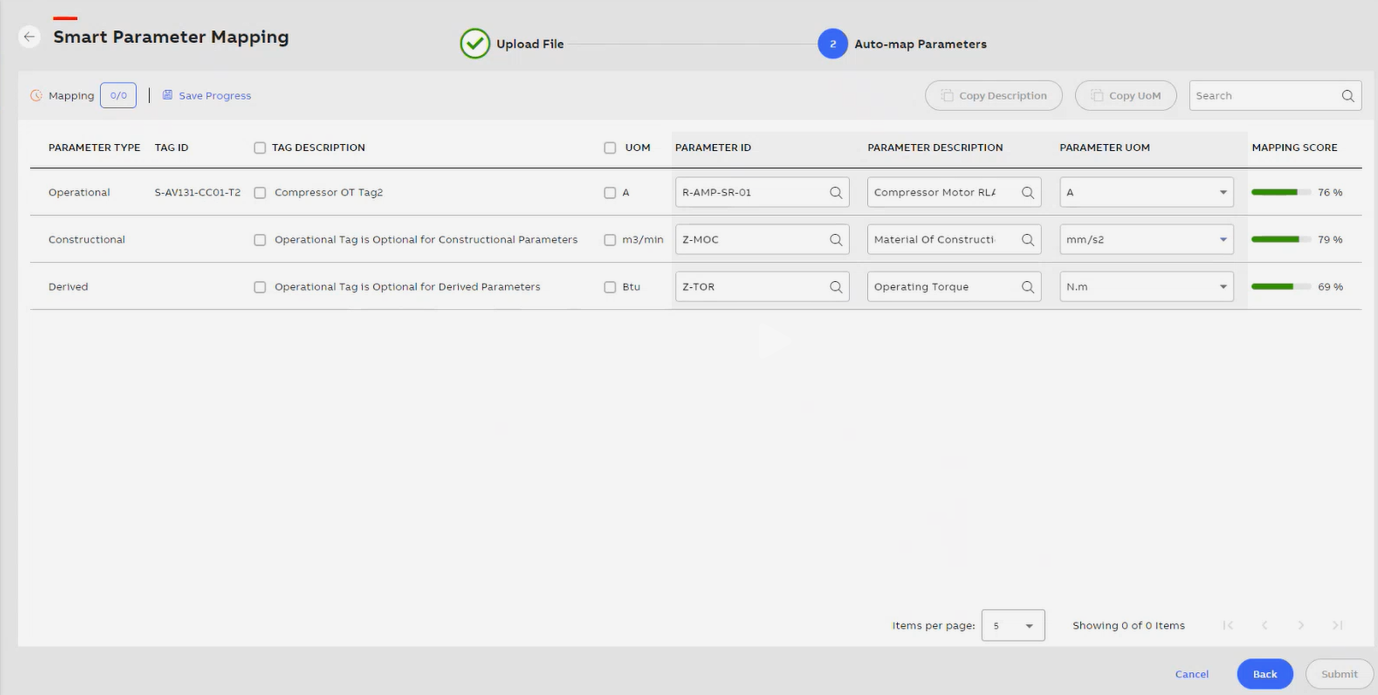1378x695 pixels.
Task: Click the Showing 0 of 0 Items text
Action: point(1128,626)
